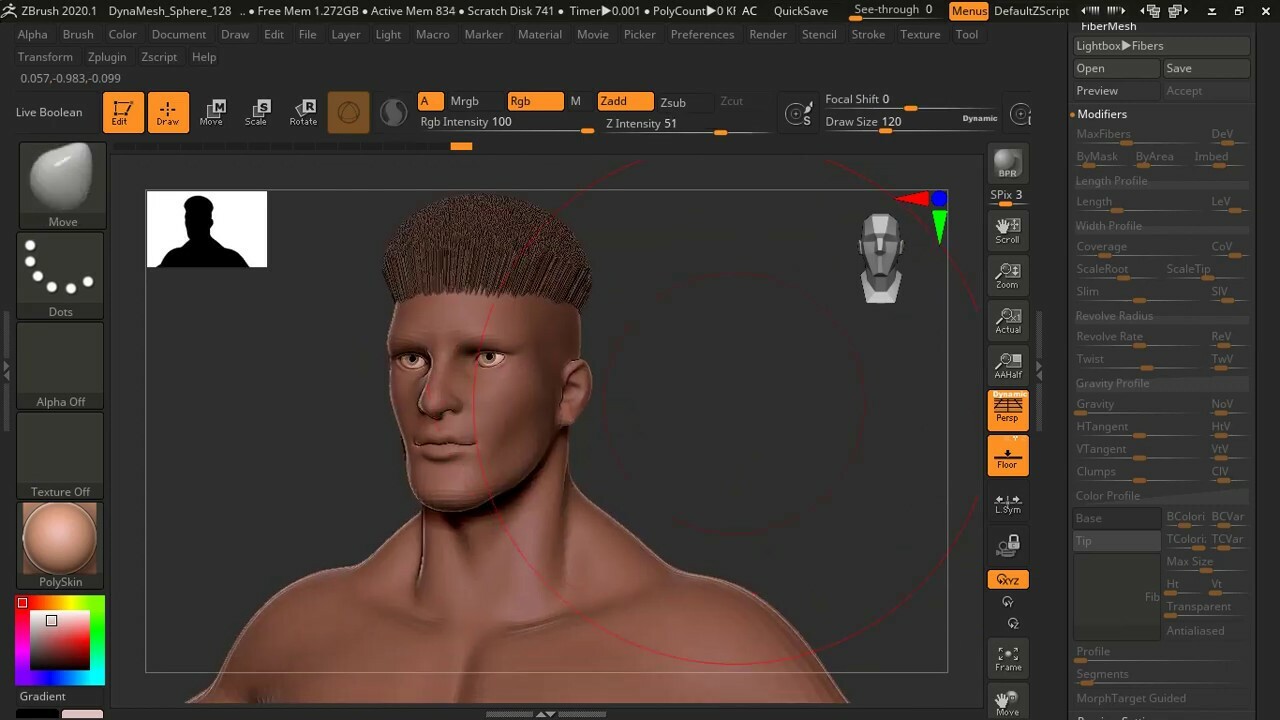Viewport: 1280px width, 720px height.
Task: Click the Local Symmetry (L.Sym) icon
Action: click(x=1007, y=505)
